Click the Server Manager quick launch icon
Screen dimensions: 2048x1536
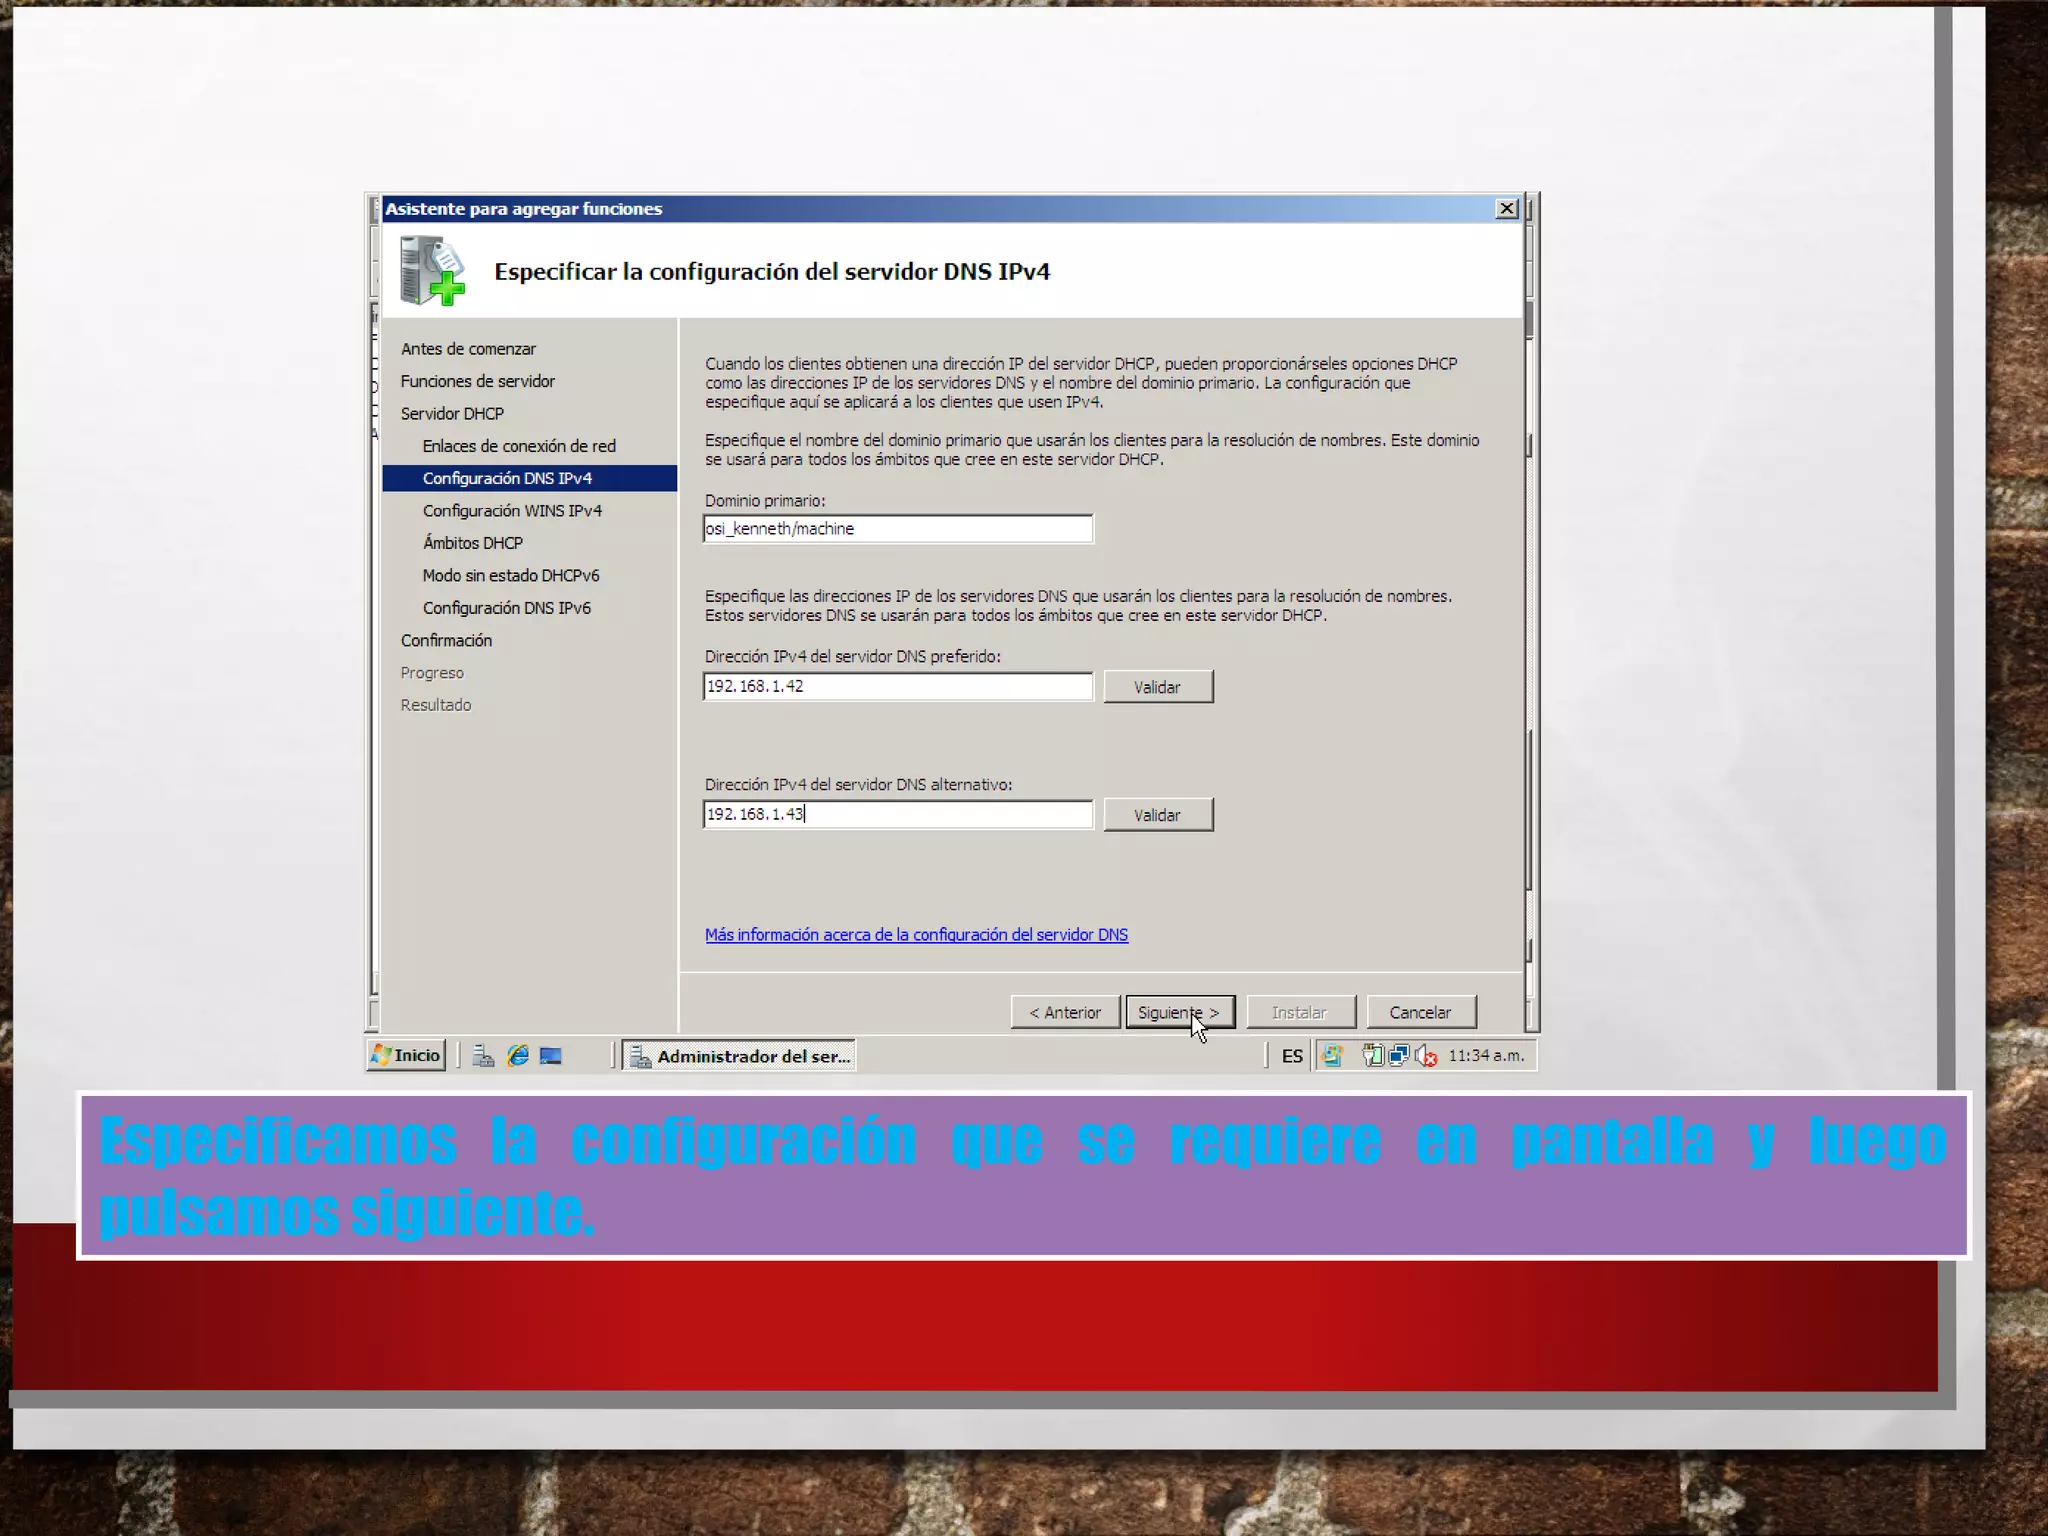(x=484, y=1056)
